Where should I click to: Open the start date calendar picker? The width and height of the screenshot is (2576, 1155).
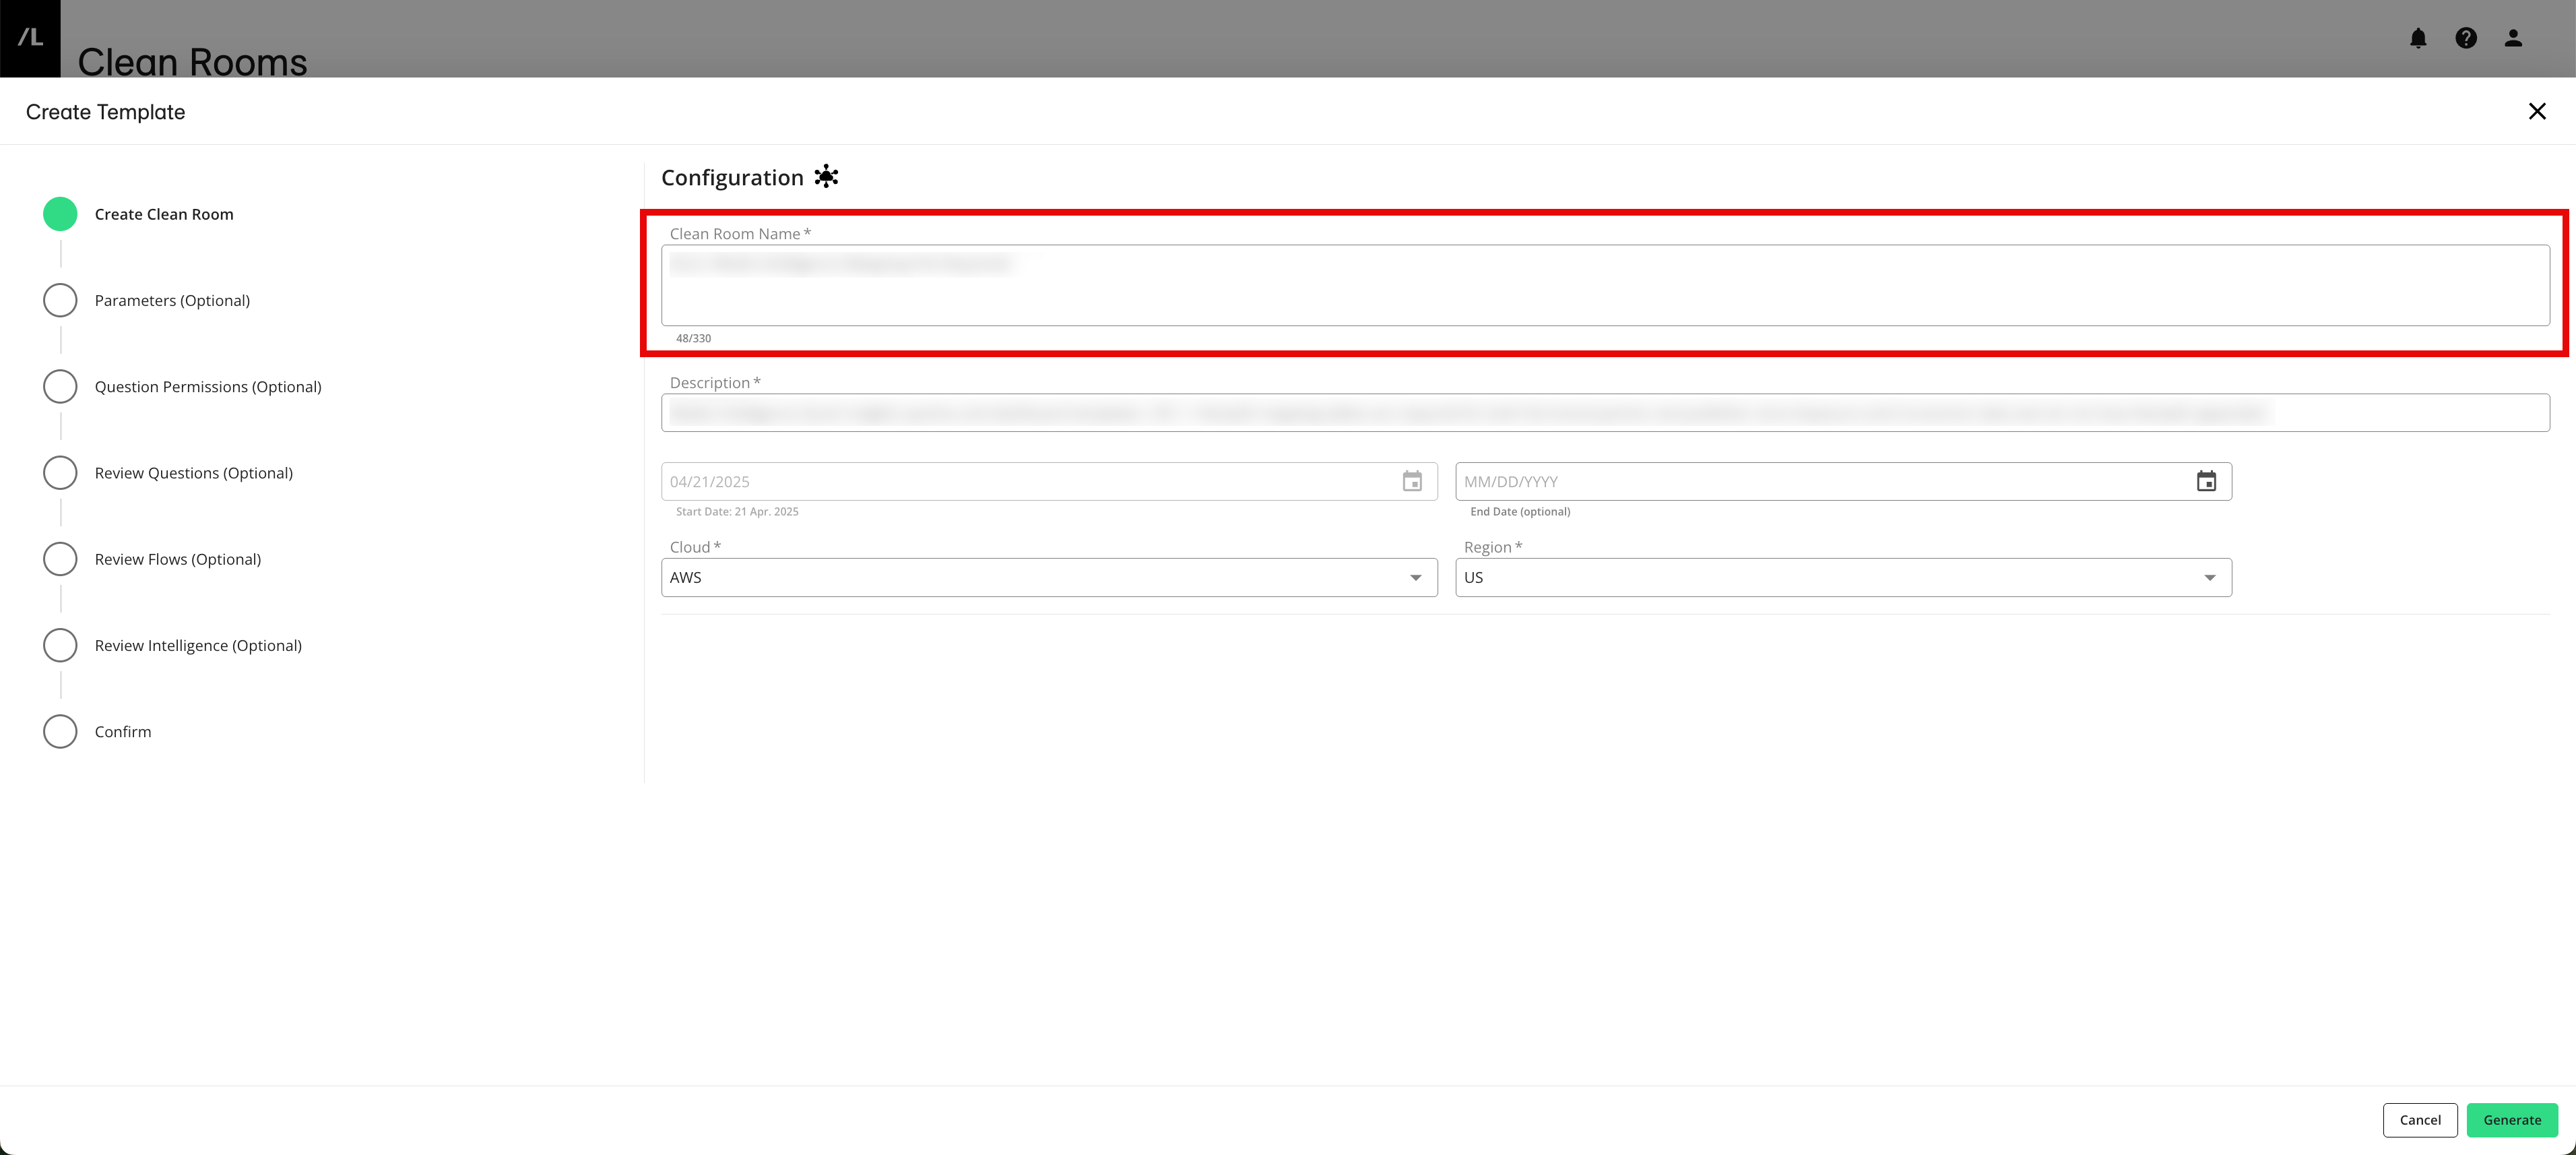tap(1412, 481)
